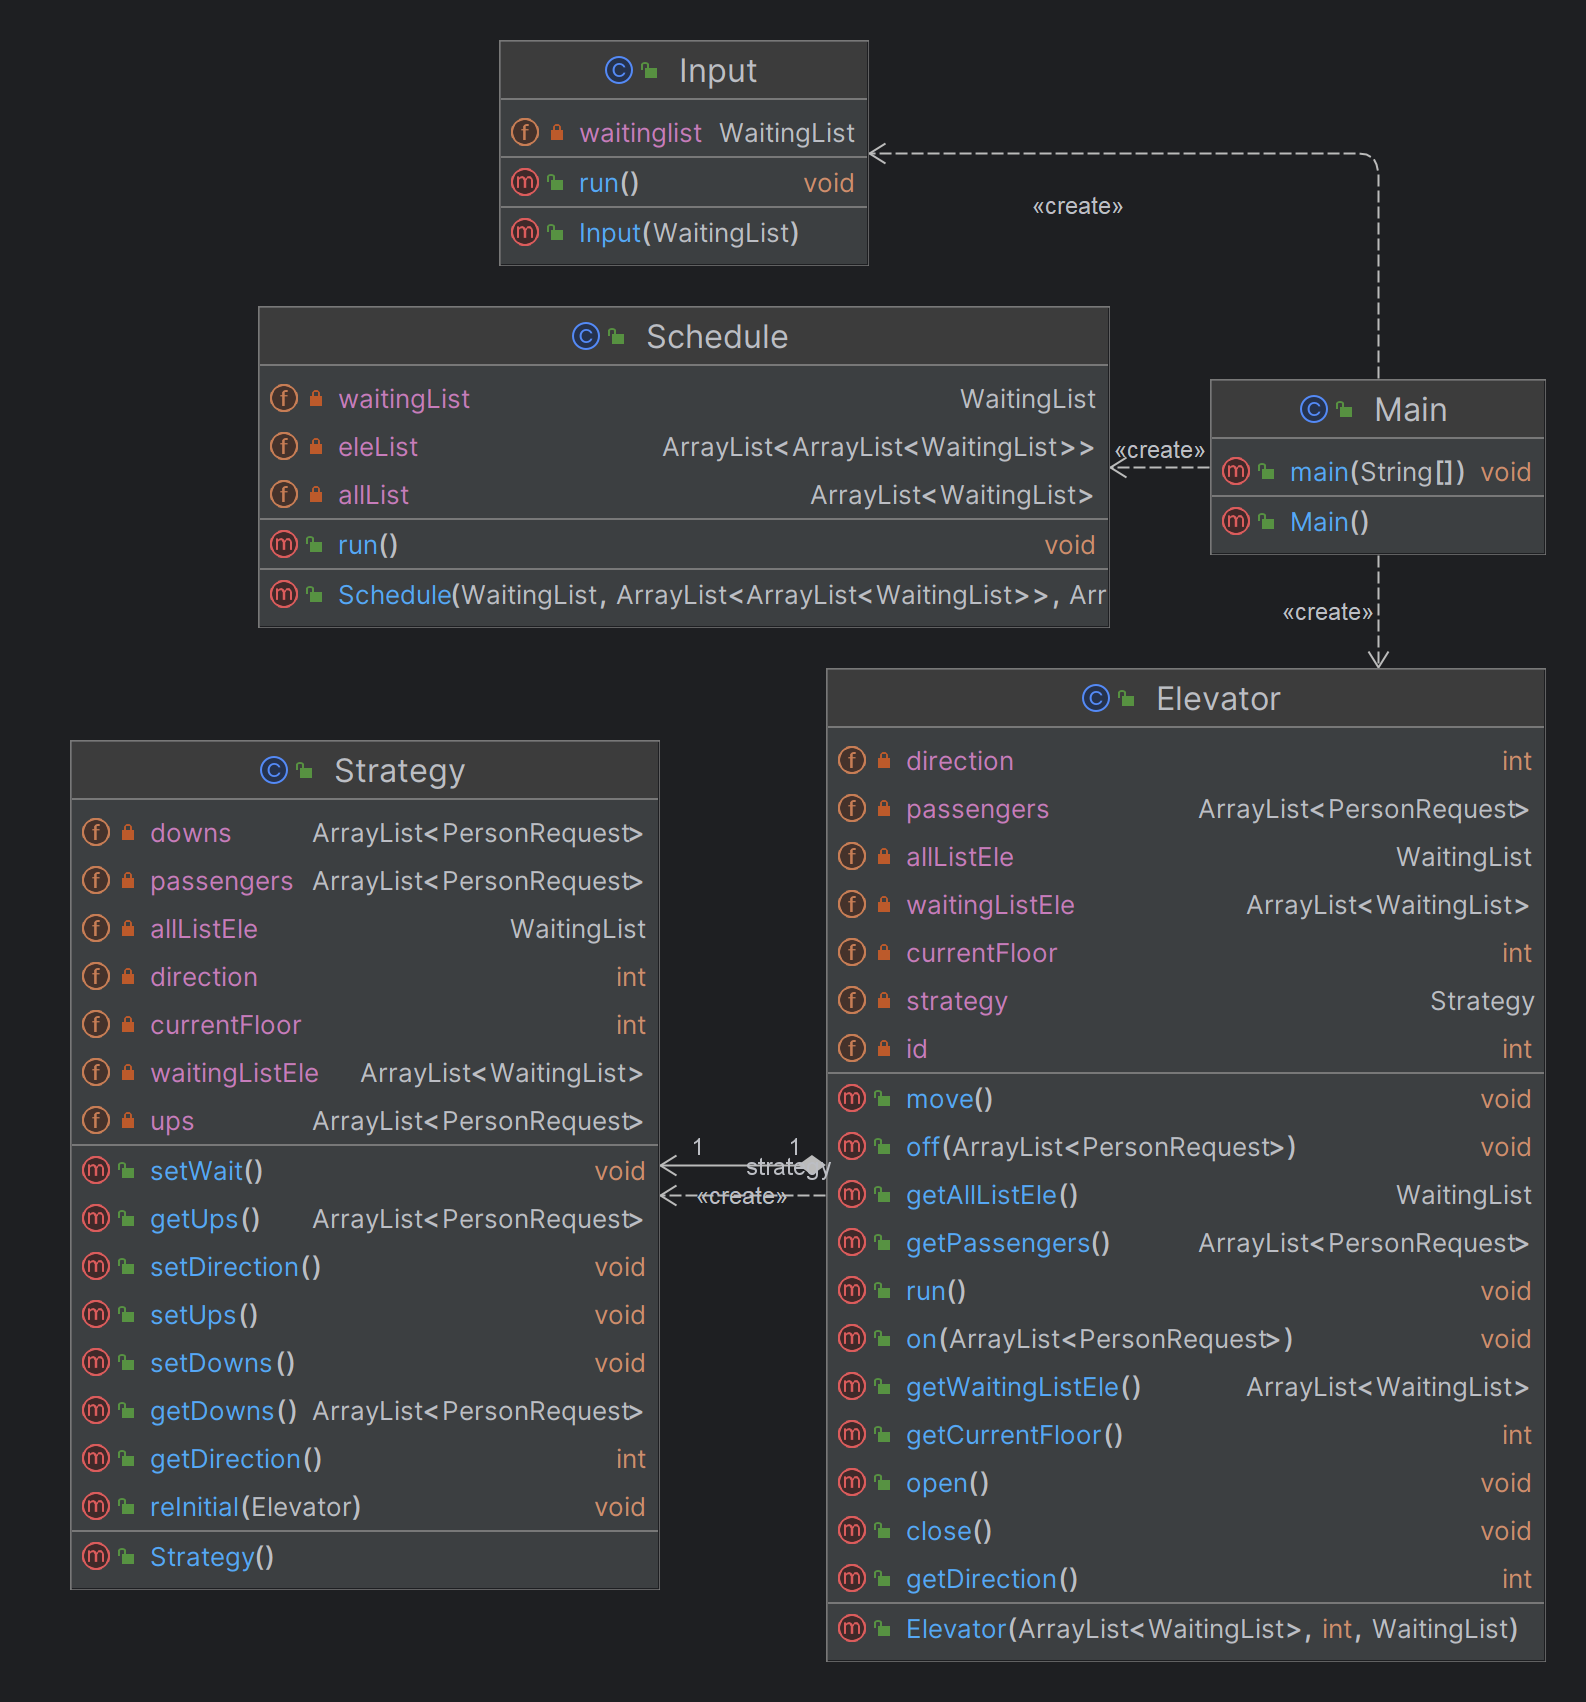The image size is (1586, 1702).
Task: Click the field icon of waitinglist in Input
Action: coord(525,132)
